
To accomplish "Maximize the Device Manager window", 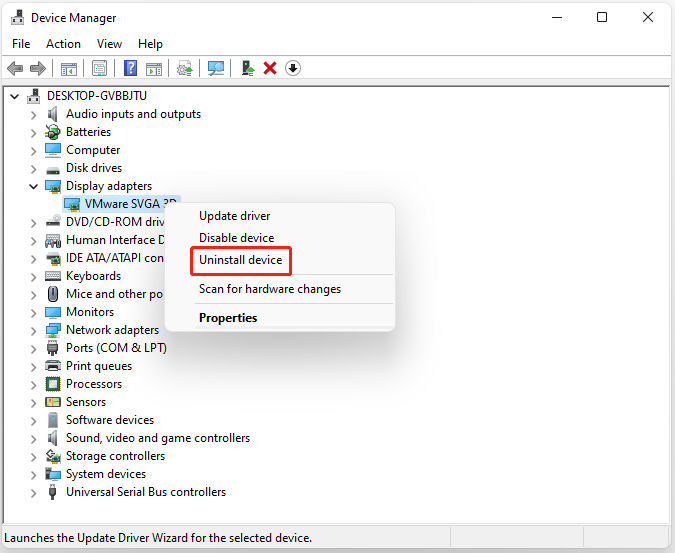I will tap(602, 18).
